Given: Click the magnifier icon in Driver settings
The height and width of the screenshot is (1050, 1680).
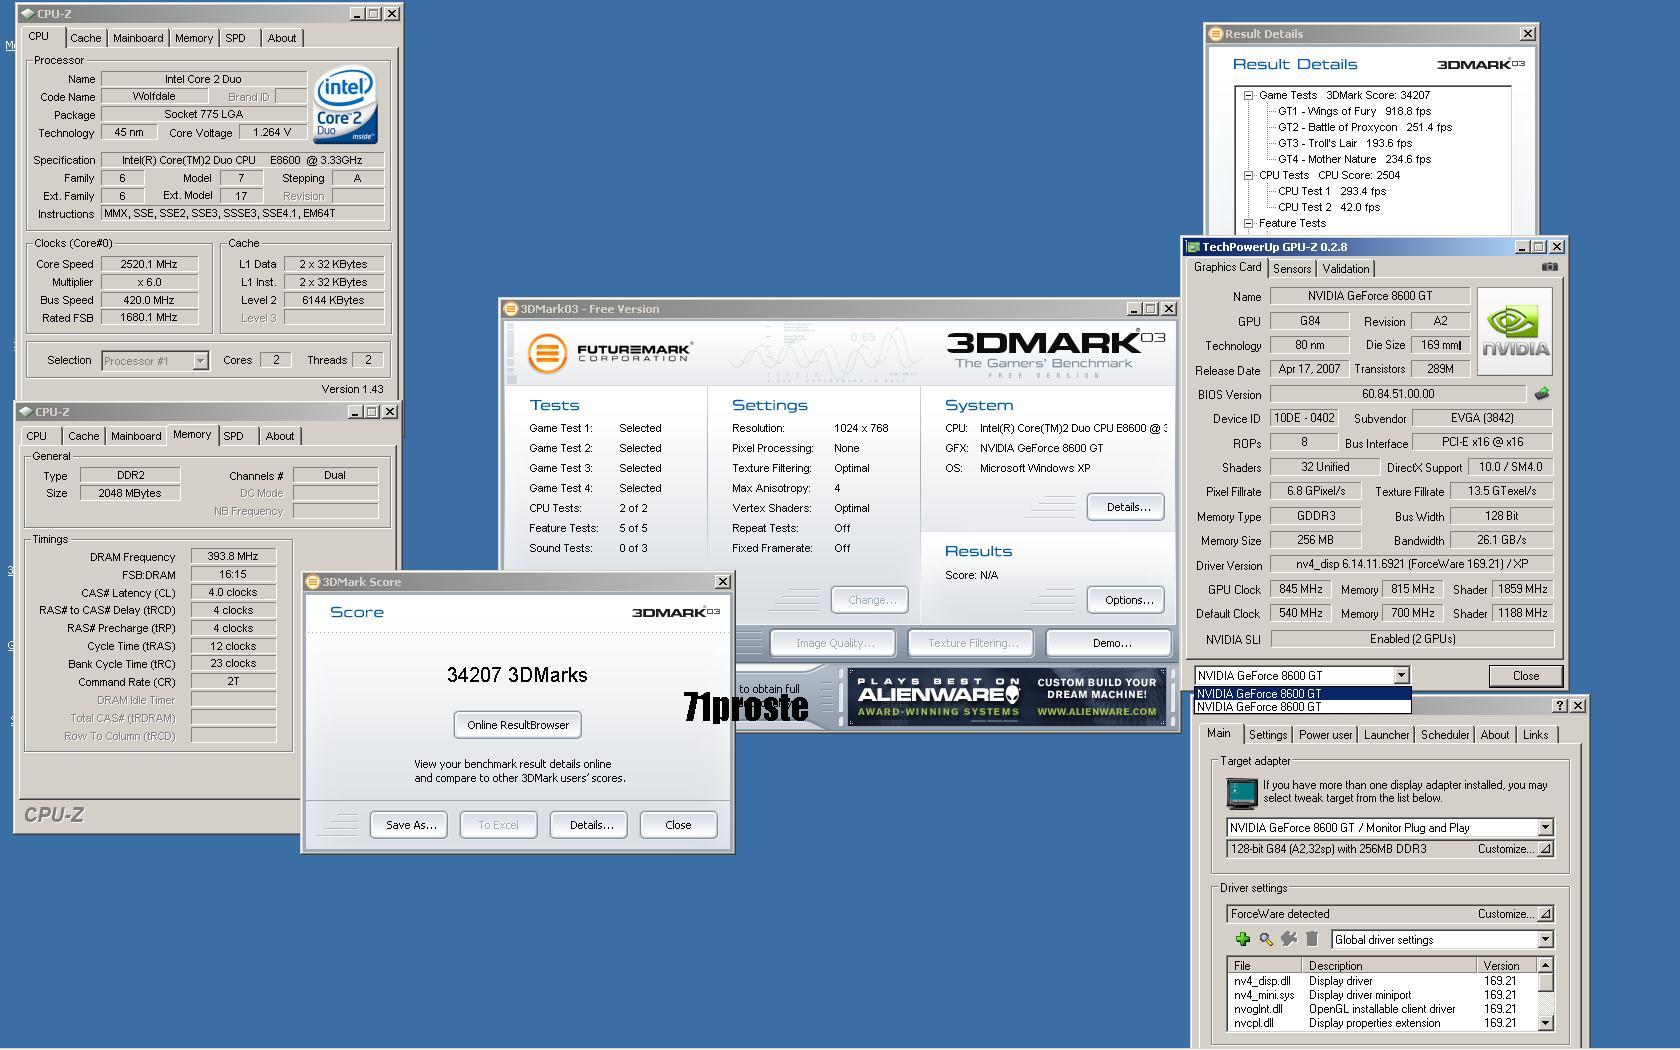Looking at the screenshot, I should point(1265,939).
